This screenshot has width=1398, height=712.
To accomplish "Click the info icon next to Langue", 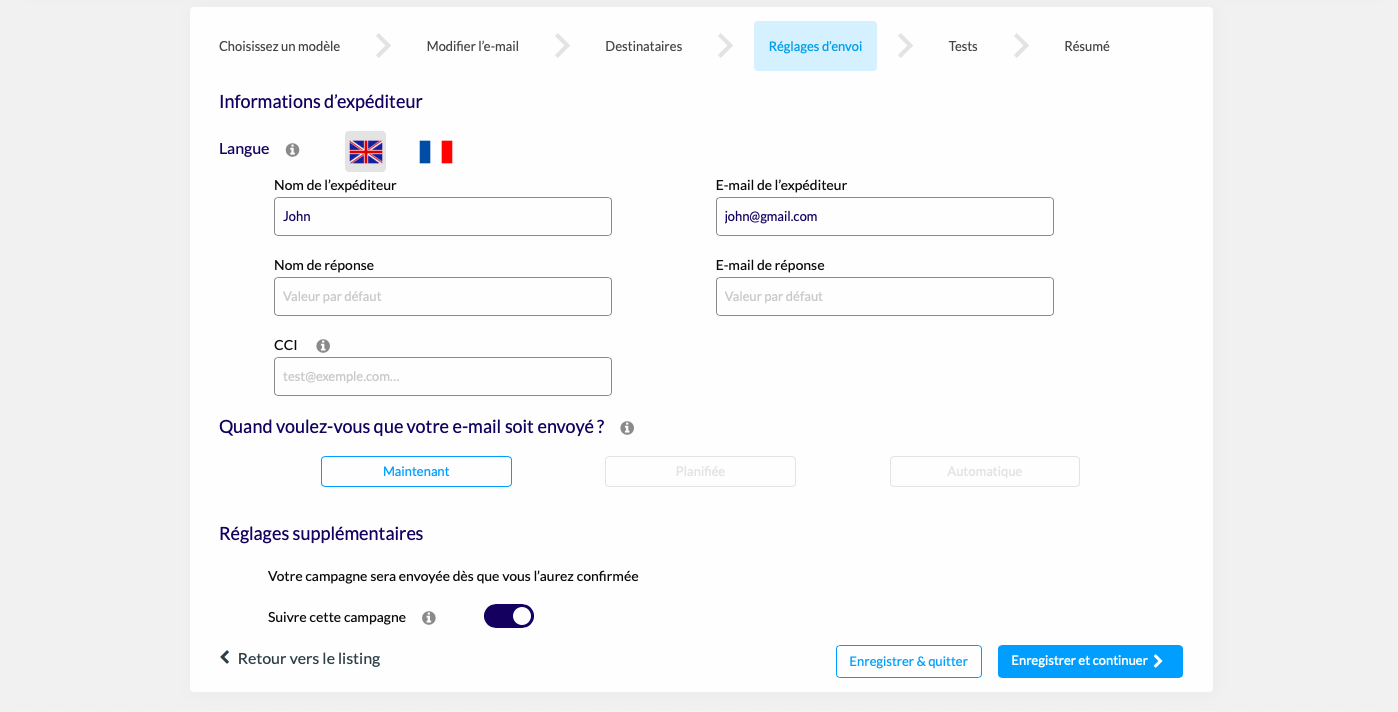I will click(x=292, y=150).
